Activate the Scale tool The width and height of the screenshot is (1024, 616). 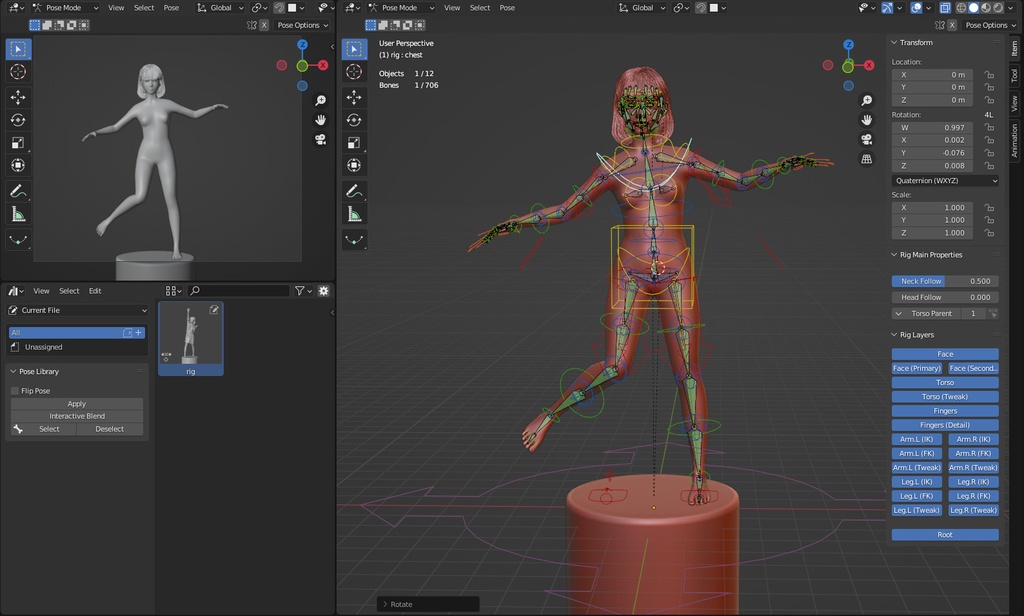355,141
